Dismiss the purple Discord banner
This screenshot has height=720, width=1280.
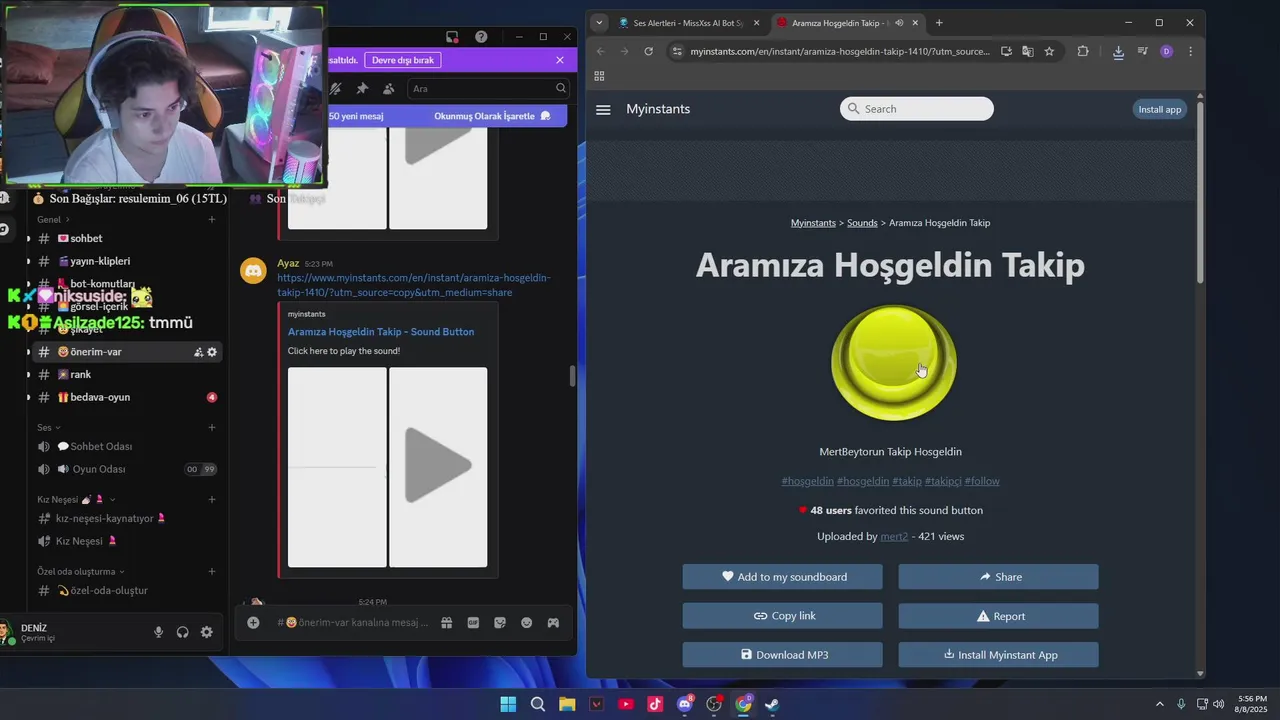coord(560,60)
